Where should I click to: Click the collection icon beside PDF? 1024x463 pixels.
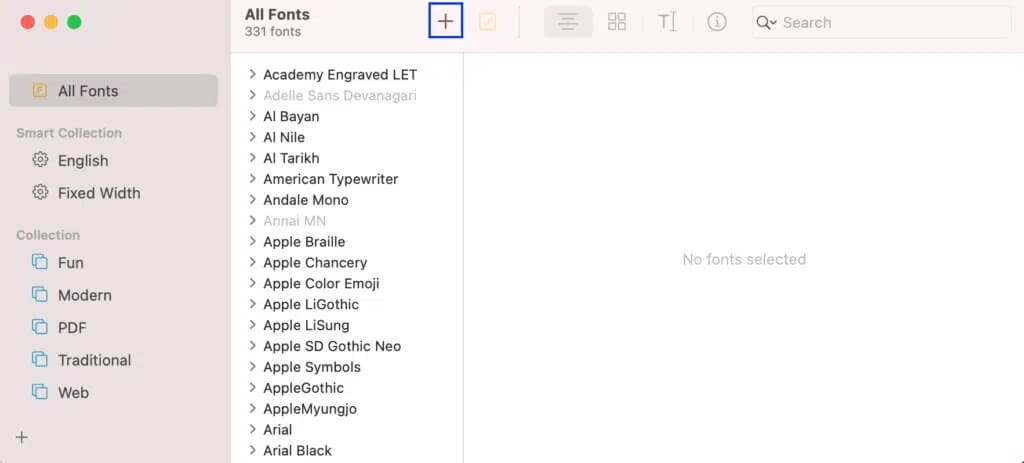(x=40, y=327)
